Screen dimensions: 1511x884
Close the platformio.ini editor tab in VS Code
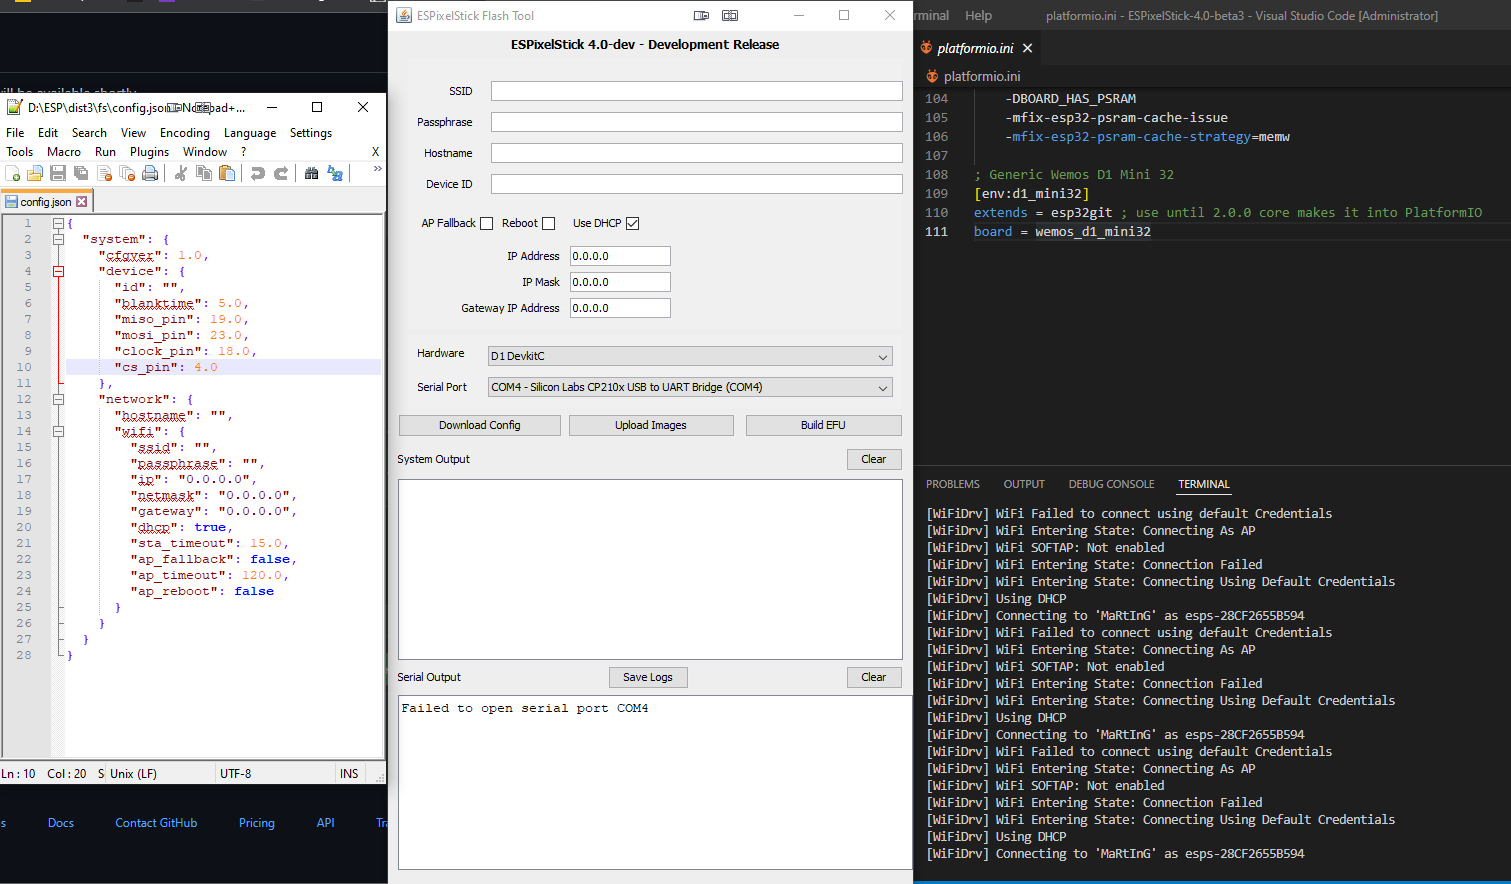click(x=1027, y=48)
